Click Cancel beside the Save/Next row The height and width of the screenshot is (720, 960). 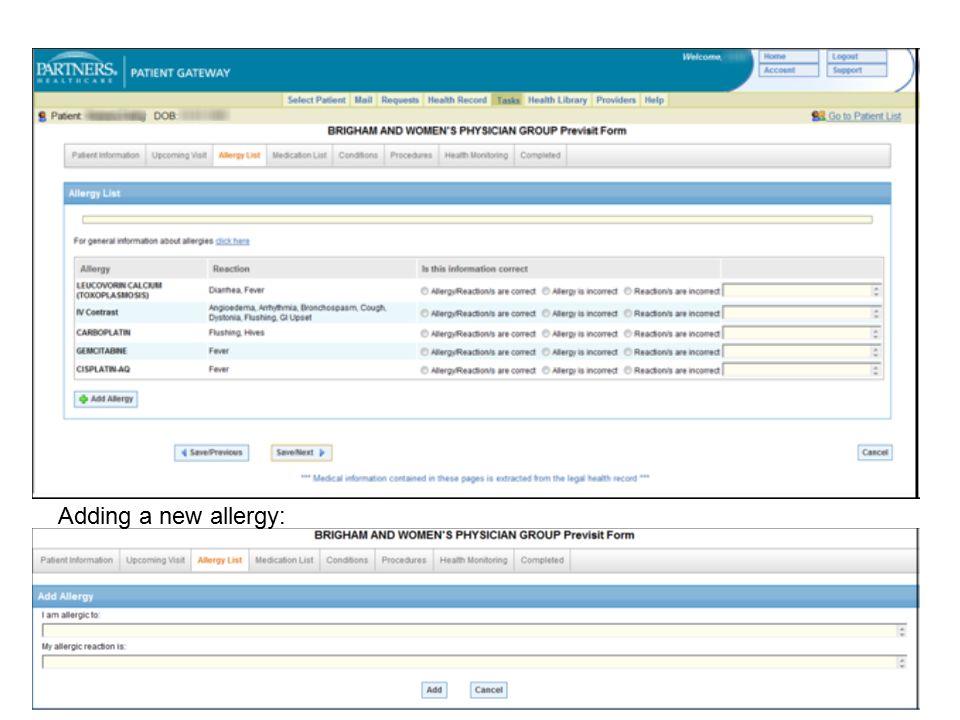874,452
